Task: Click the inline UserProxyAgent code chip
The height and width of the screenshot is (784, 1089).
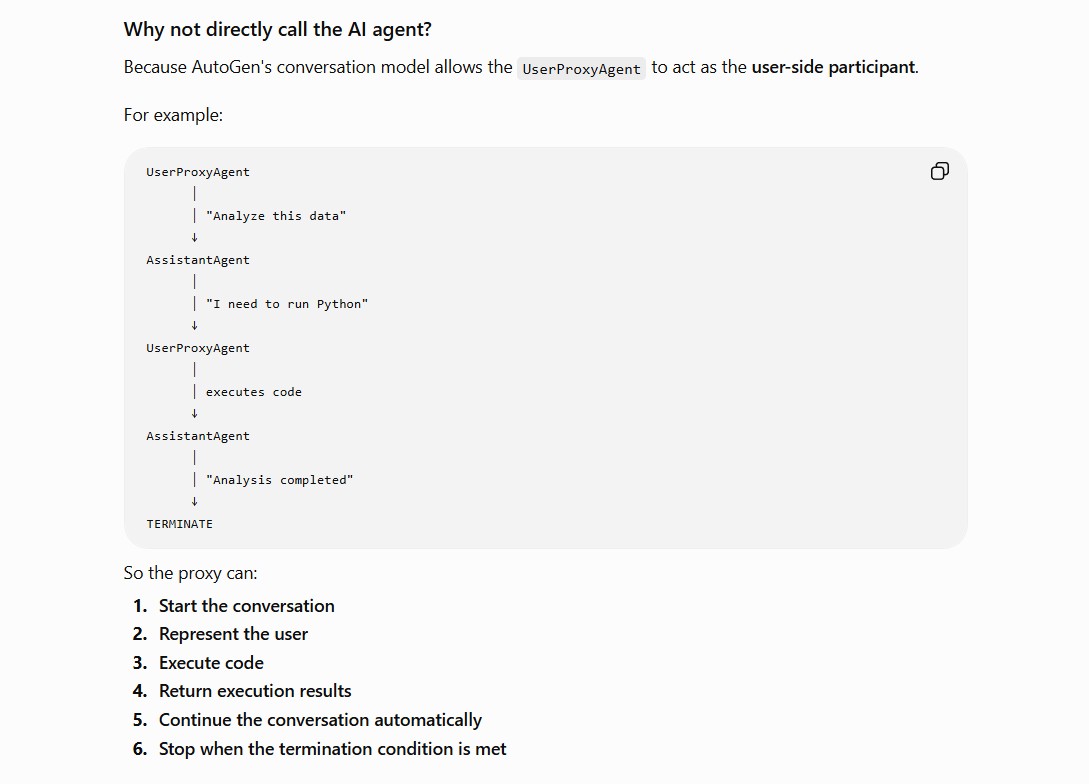Action: (581, 69)
